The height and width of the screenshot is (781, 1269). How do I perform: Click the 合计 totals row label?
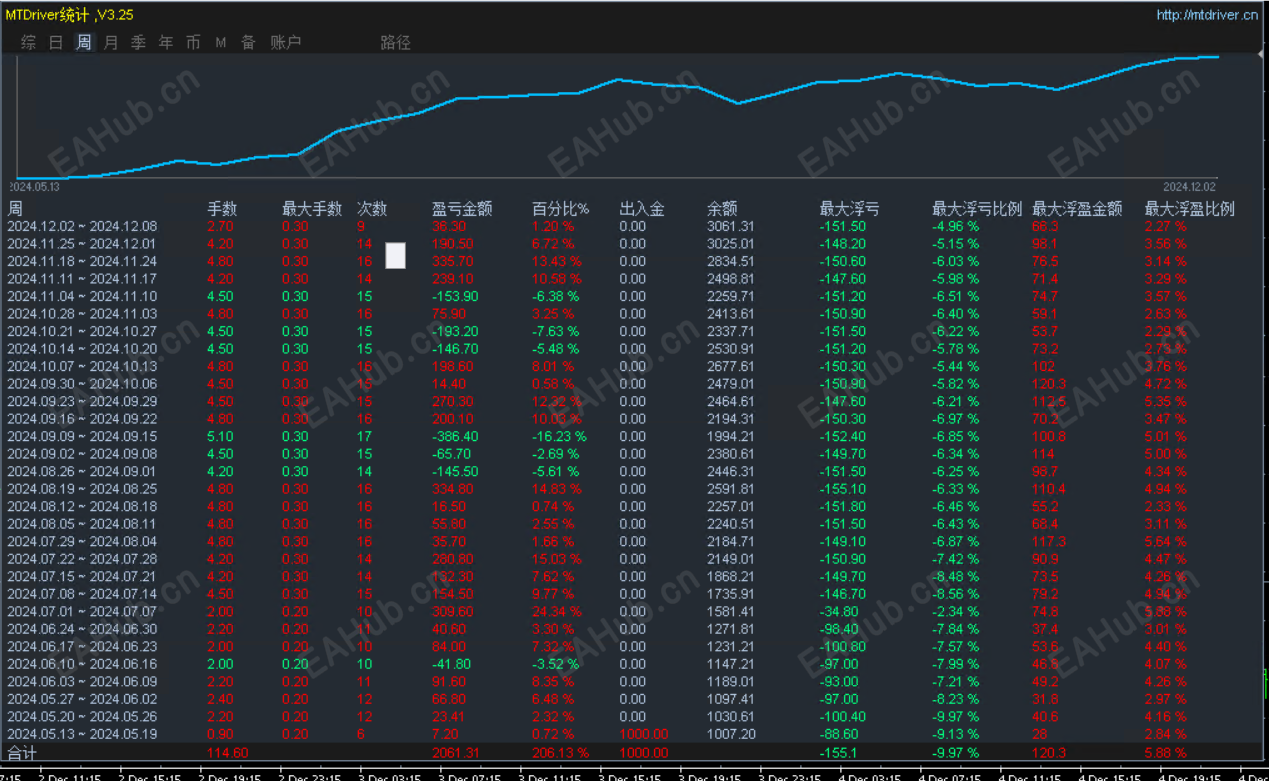pyautogui.click(x=22, y=752)
